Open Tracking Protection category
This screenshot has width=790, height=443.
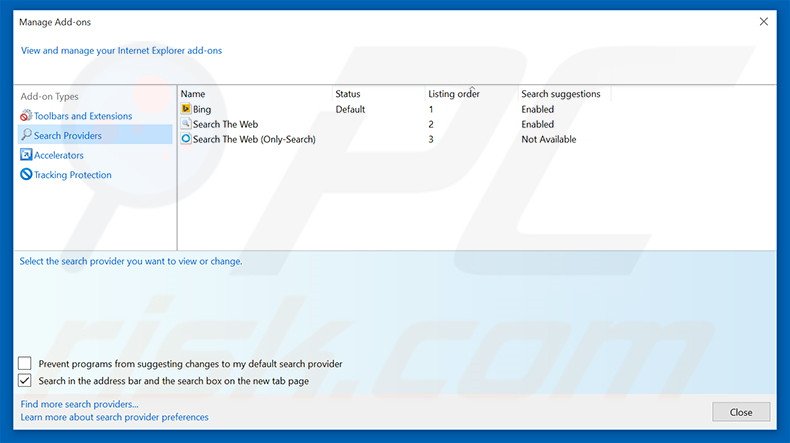pos(73,175)
